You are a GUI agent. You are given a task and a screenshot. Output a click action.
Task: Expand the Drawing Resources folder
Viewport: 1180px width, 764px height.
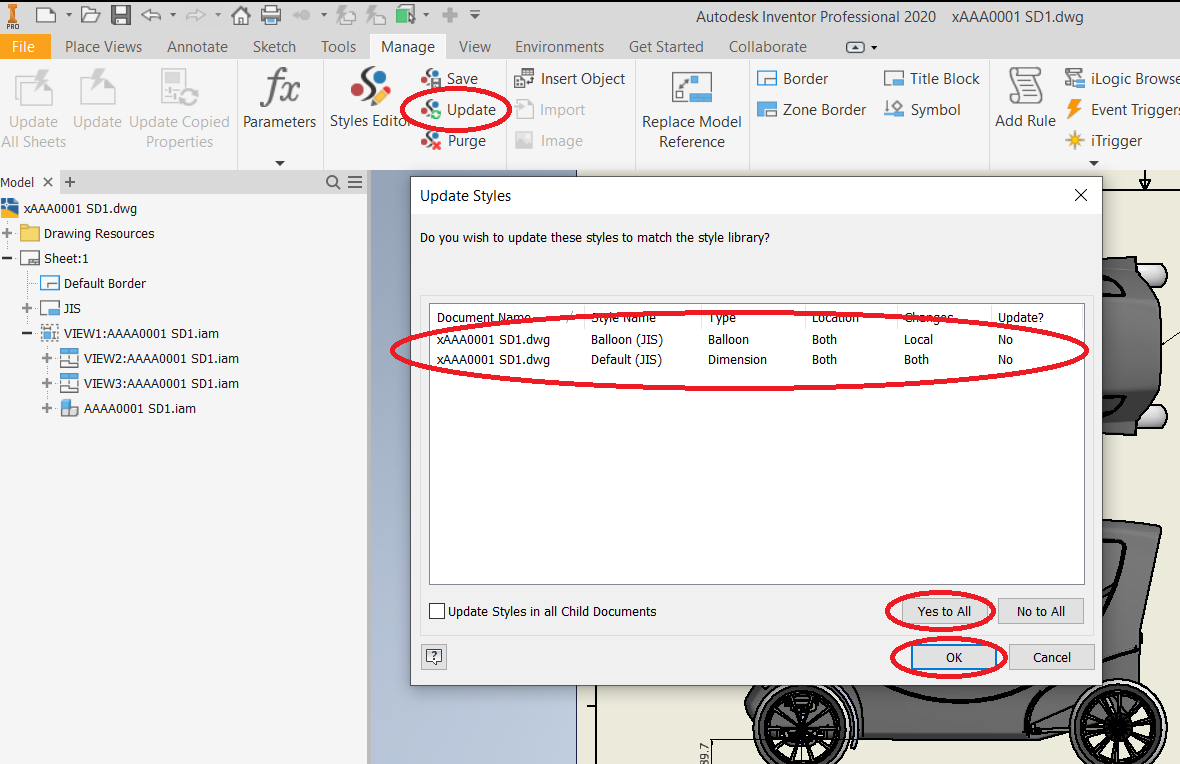coord(8,234)
